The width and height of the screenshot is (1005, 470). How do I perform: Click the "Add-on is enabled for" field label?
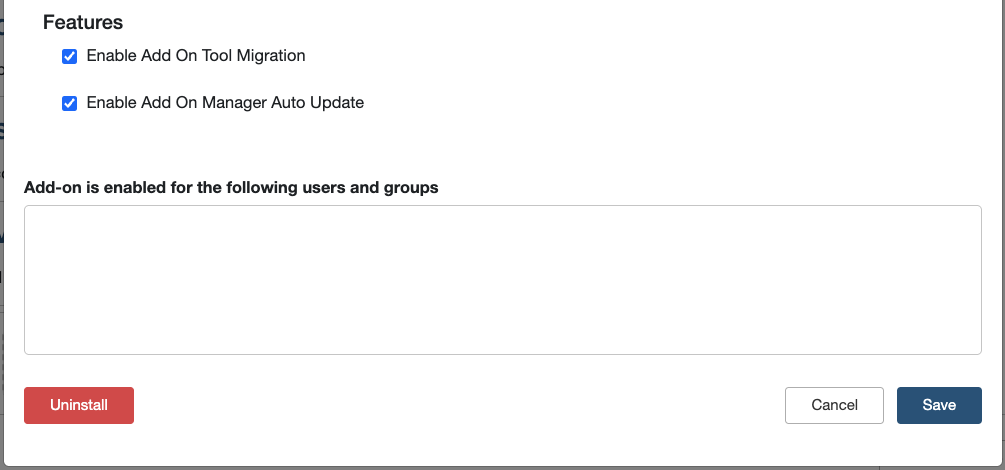[x=231, y=187]
